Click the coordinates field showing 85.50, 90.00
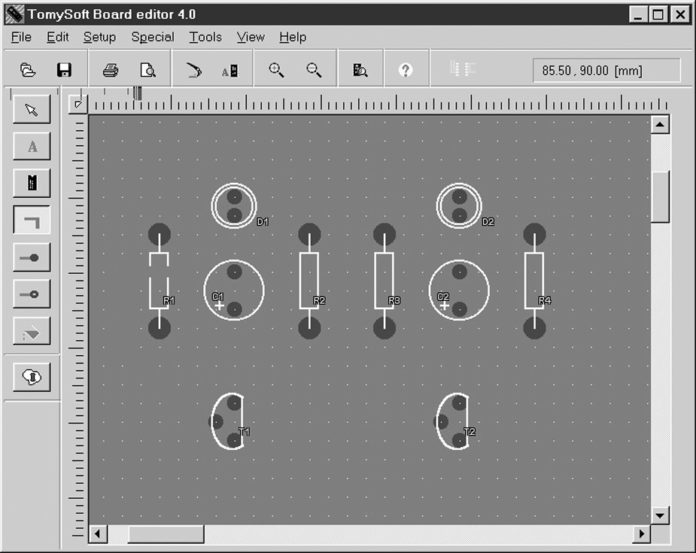The height and width of the screenshot is (553, 696). point(606,71)
